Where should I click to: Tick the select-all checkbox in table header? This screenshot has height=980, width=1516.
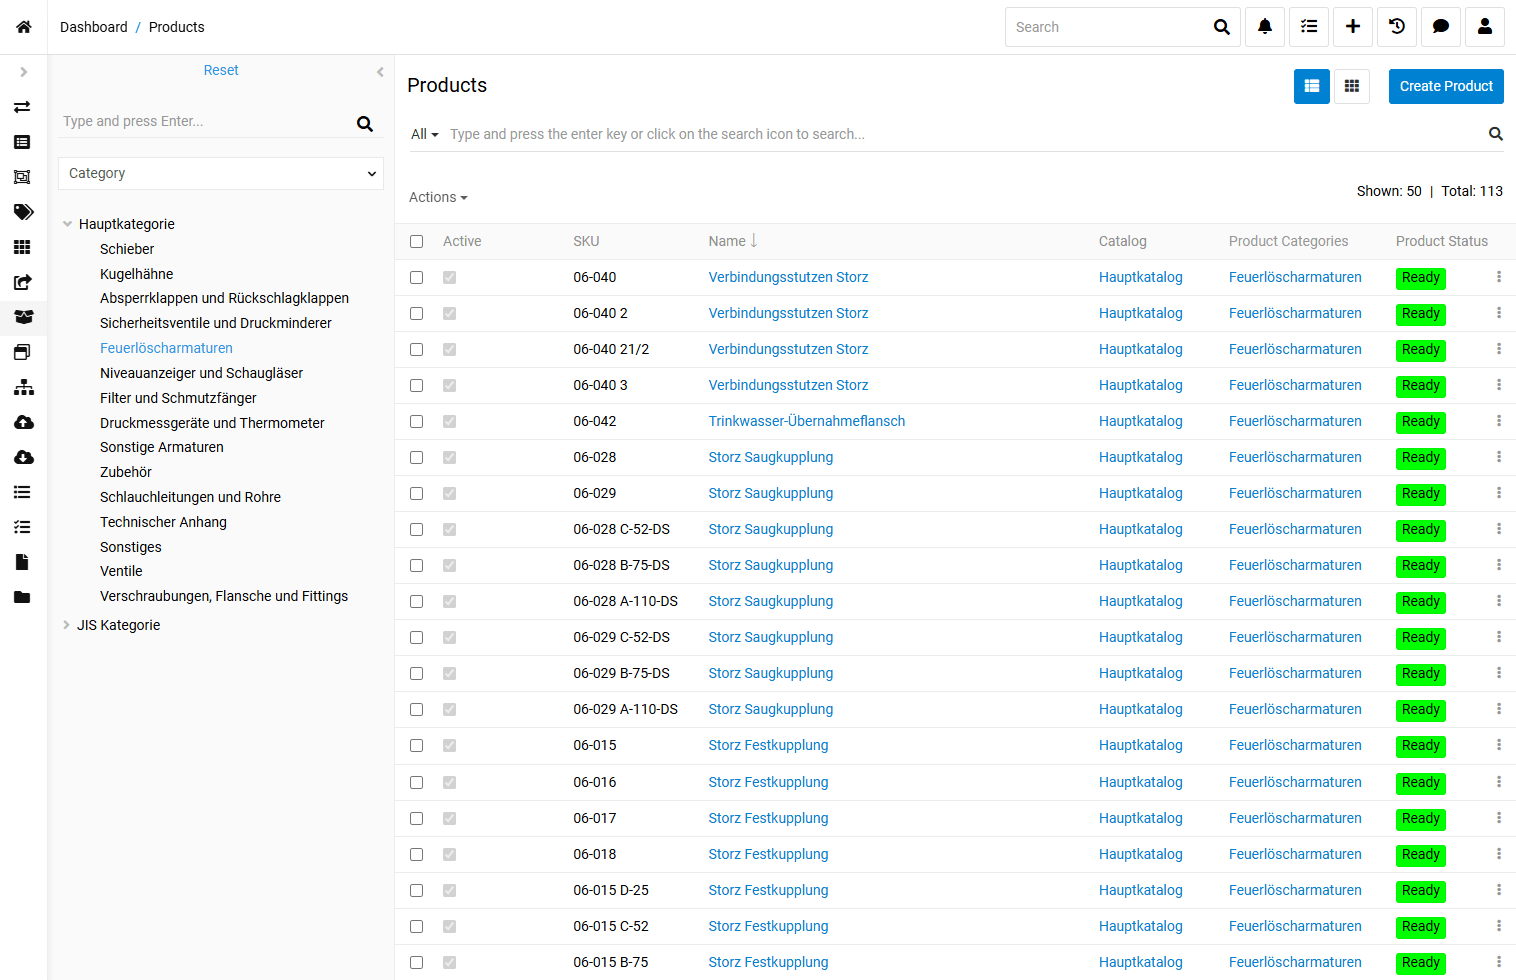(417, 241)
